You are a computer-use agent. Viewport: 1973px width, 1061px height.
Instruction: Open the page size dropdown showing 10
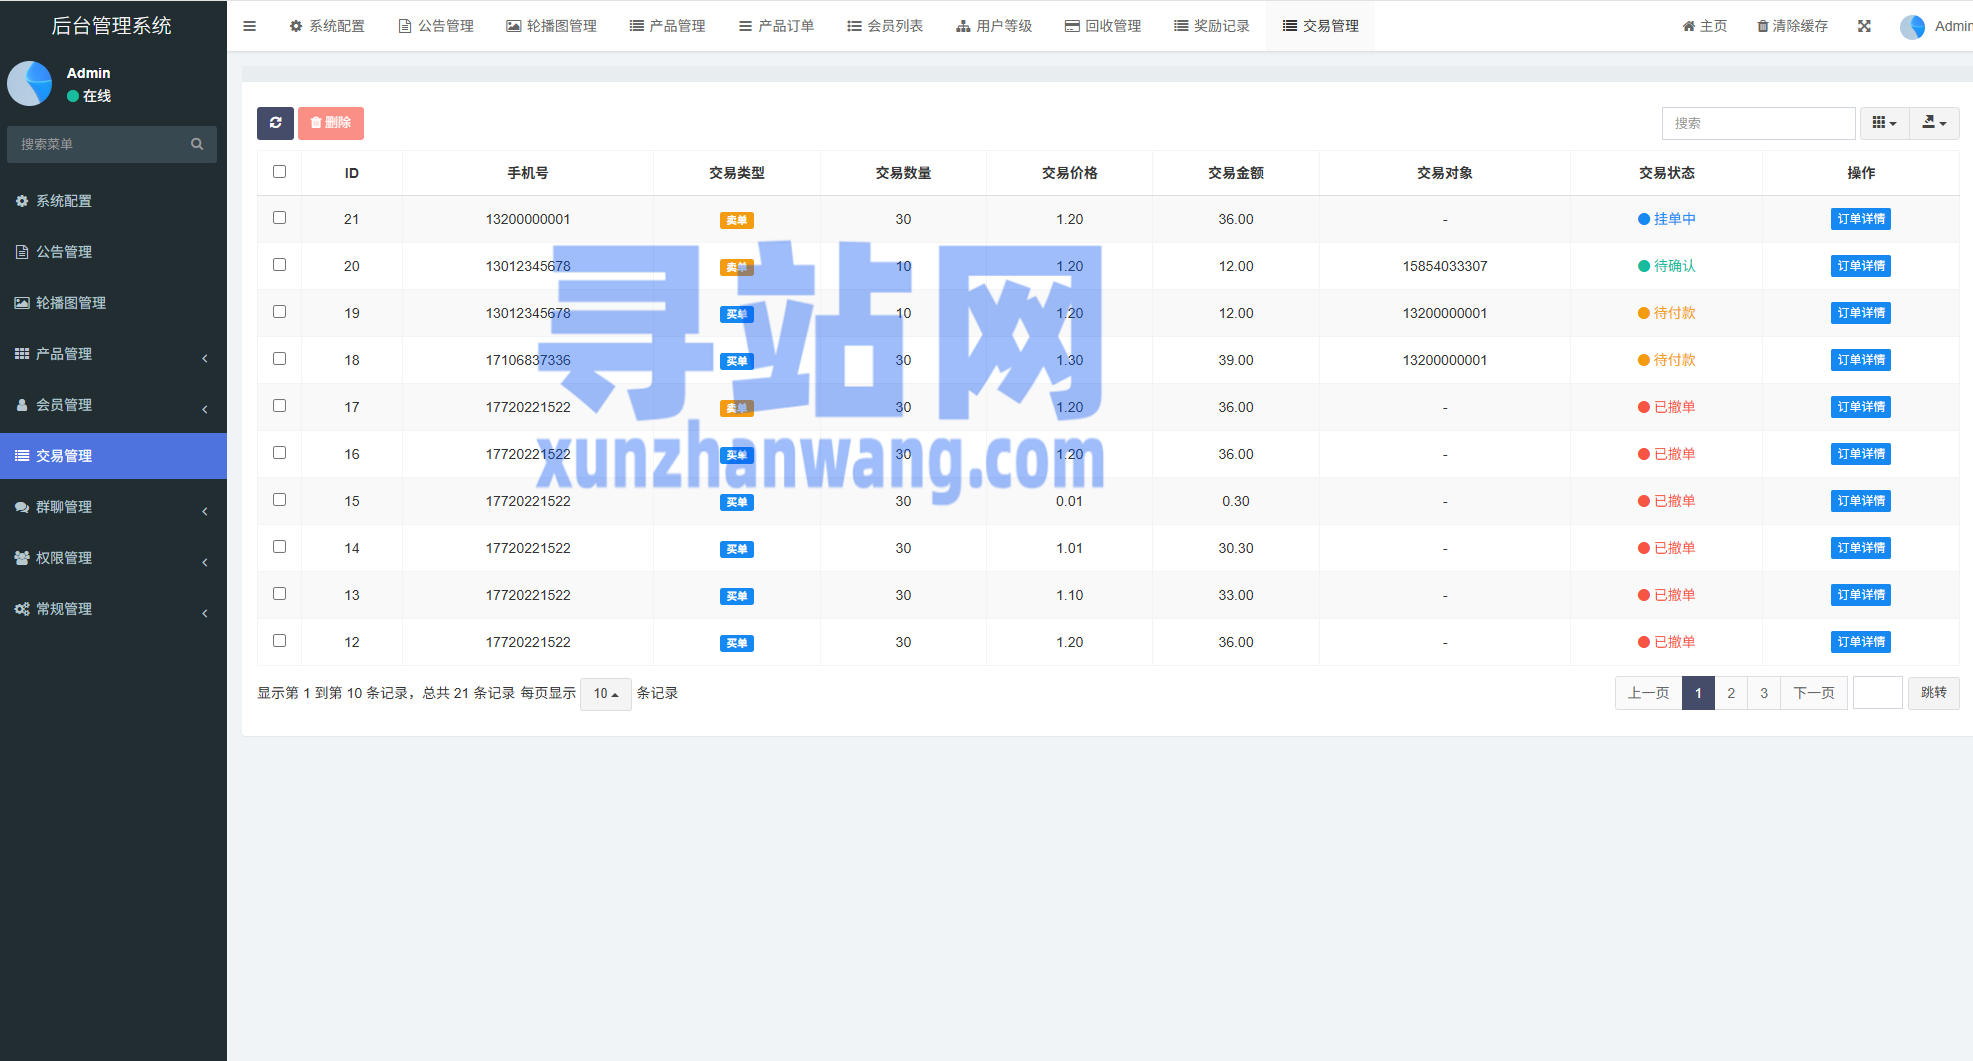tap(605, 694)
